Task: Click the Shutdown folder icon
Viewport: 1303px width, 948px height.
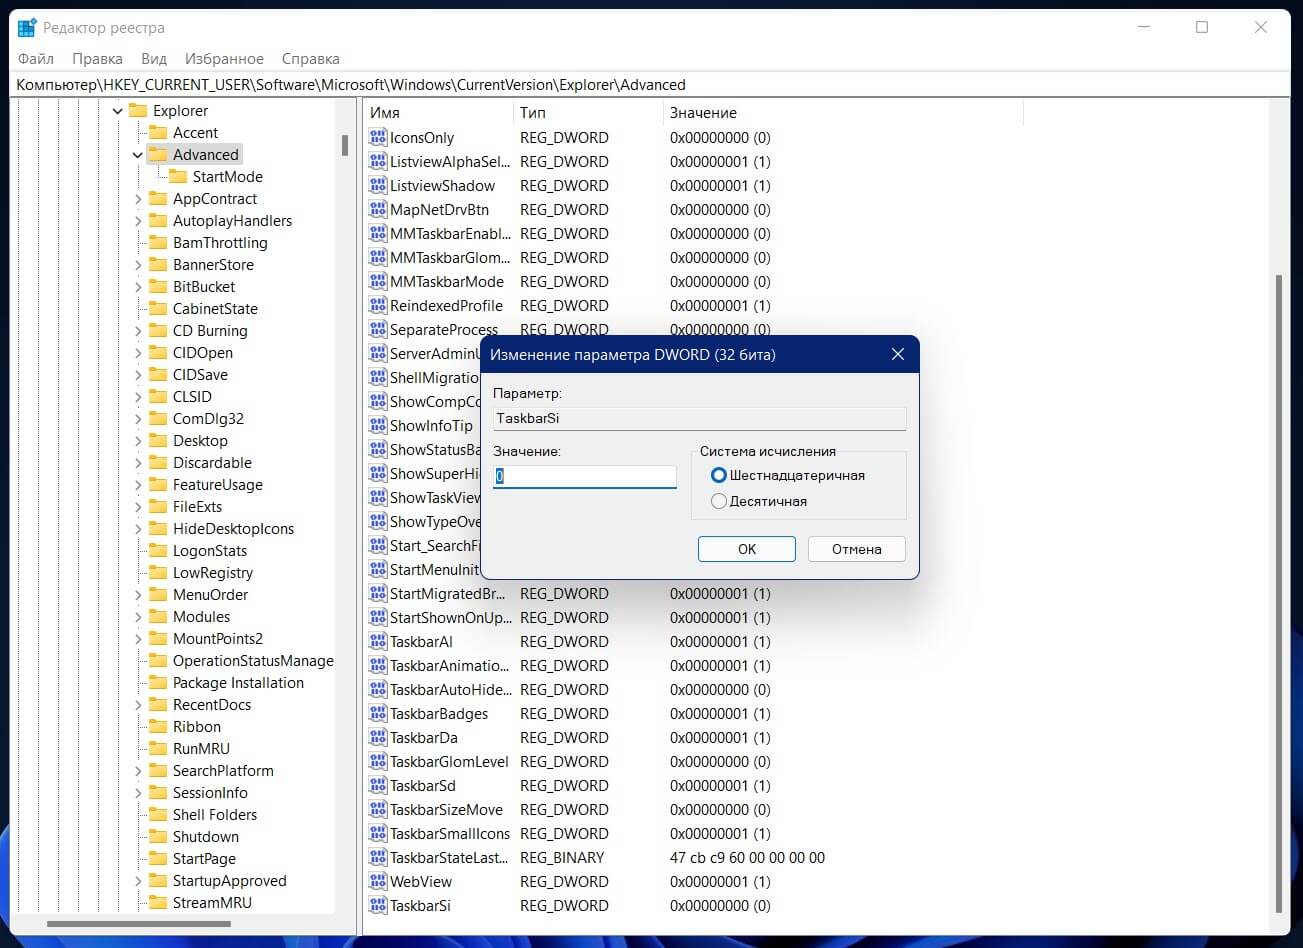Action: click(158, 836)
